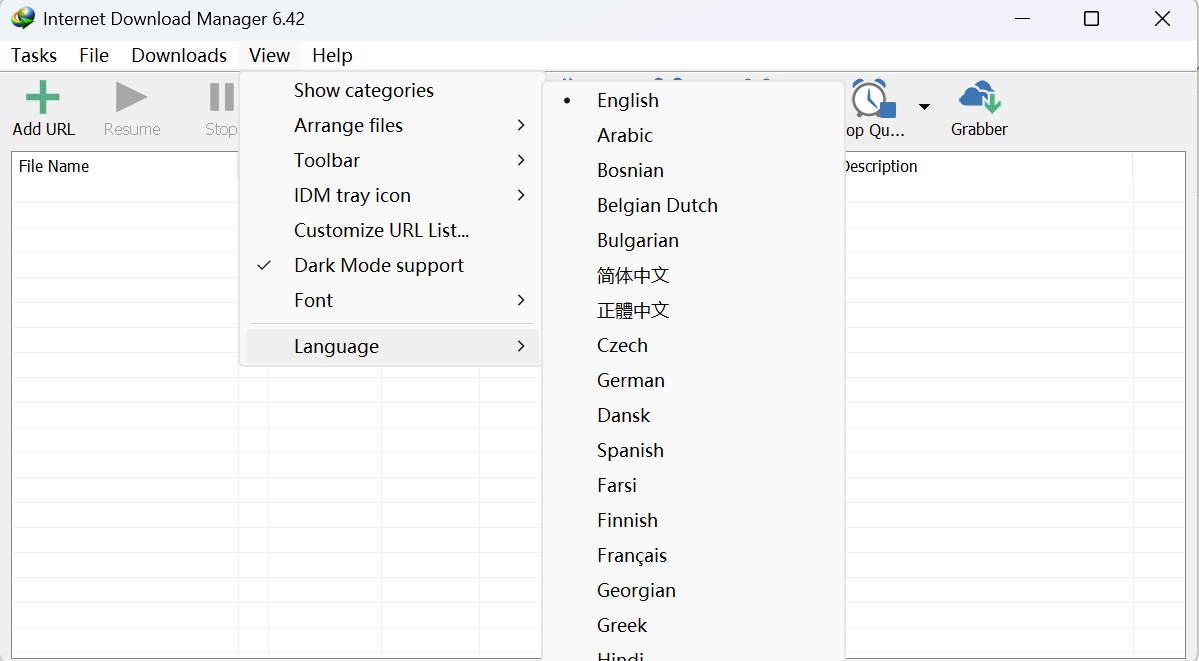Expand Arrange files submenu

(392, 125)
